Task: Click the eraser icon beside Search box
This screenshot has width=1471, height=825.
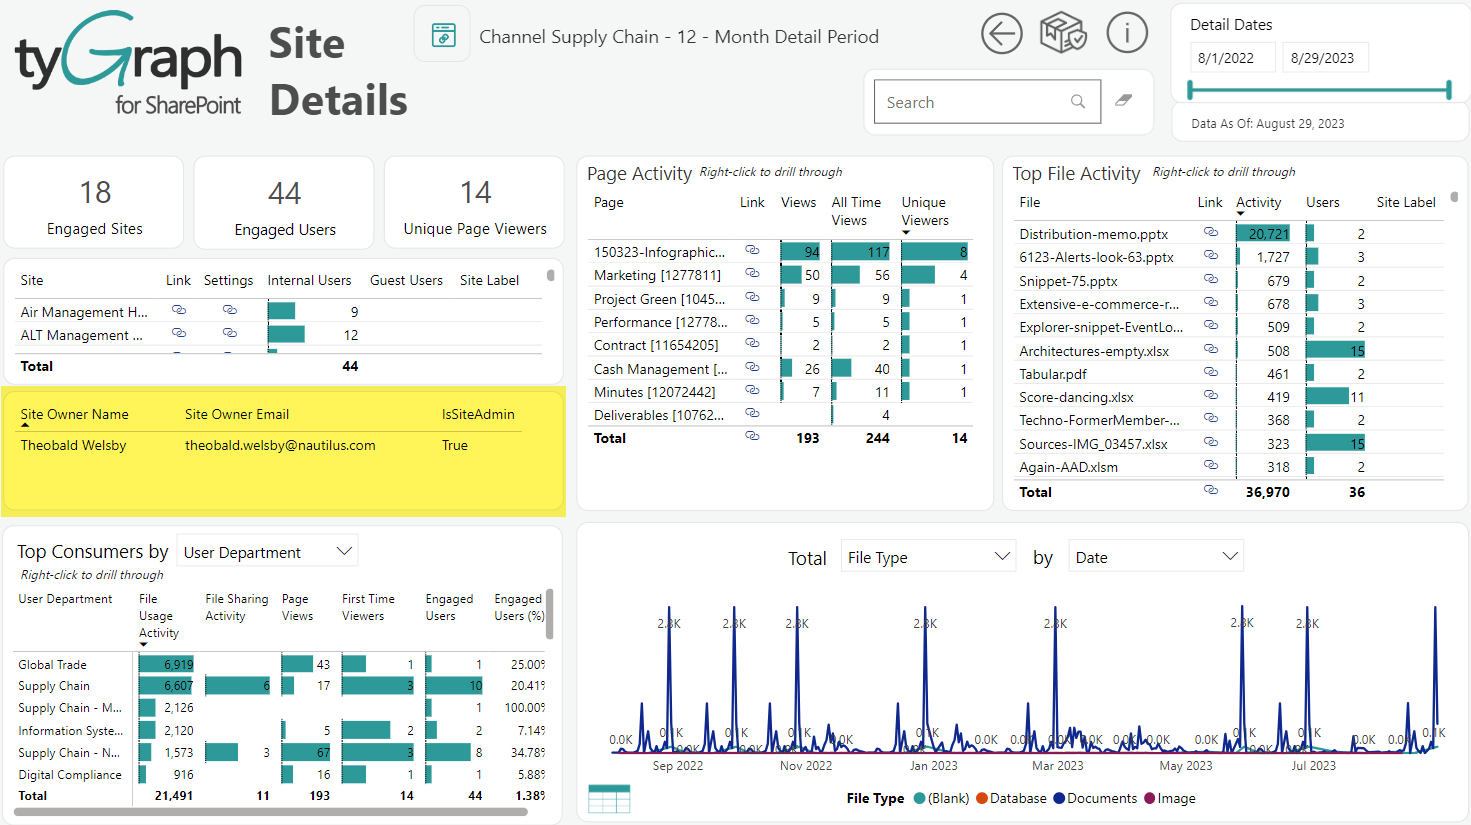Action: click(1124, 101)
